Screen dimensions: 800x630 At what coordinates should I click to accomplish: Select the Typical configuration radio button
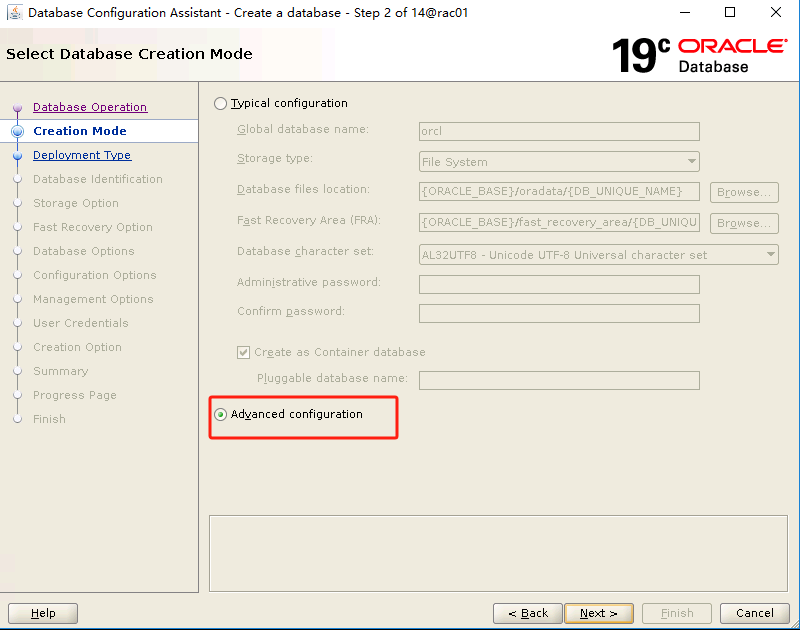pos(220,104)
